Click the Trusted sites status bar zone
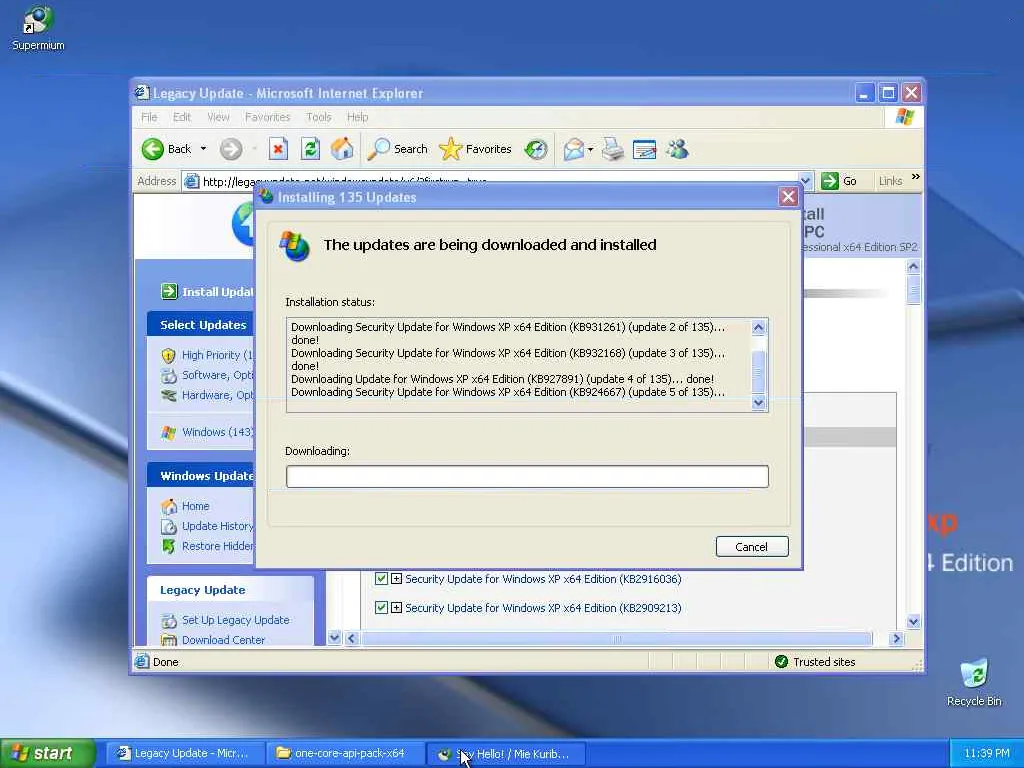This screenshot has height=768, width=1024. 815,662
